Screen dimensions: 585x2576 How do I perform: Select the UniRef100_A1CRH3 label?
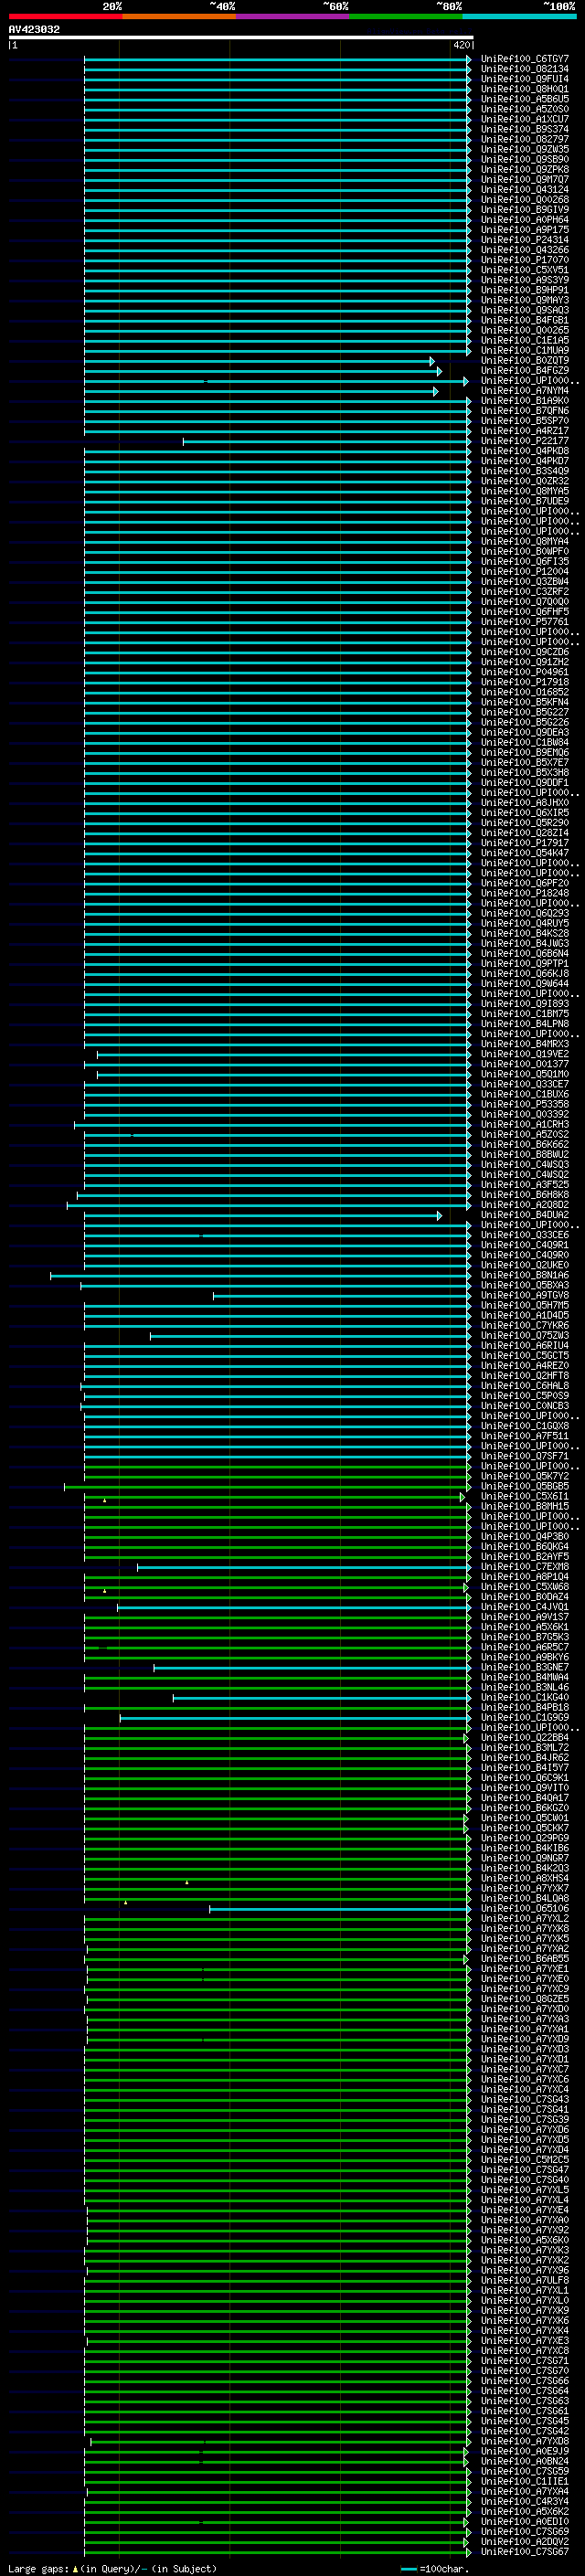(x=524, y=1124)
